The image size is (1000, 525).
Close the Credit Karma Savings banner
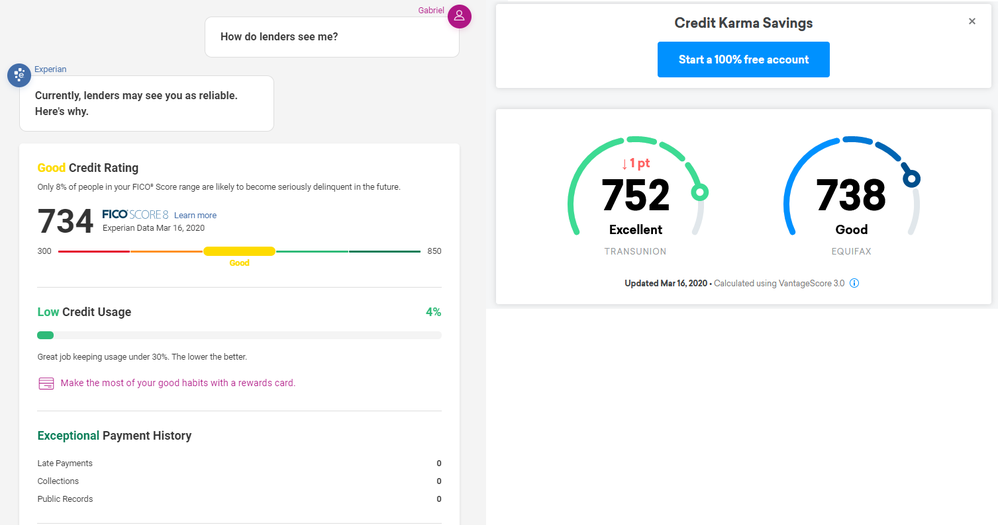tap(972, 22)
